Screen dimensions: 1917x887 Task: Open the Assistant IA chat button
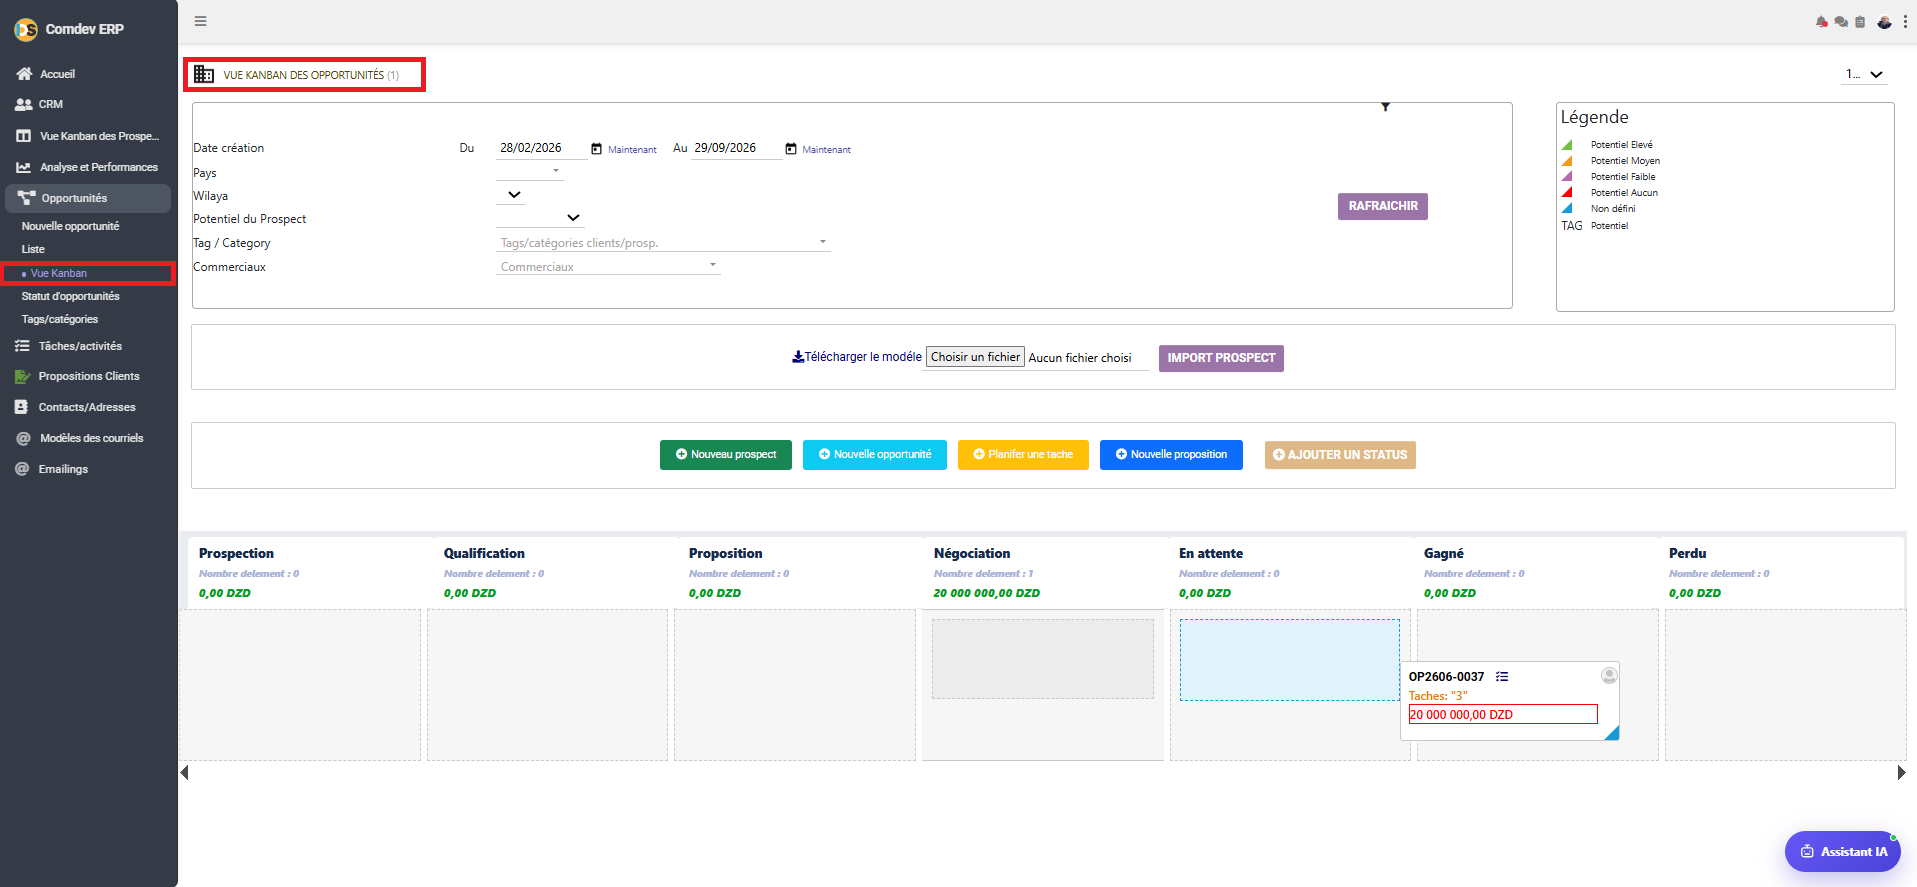point(1843,852)
